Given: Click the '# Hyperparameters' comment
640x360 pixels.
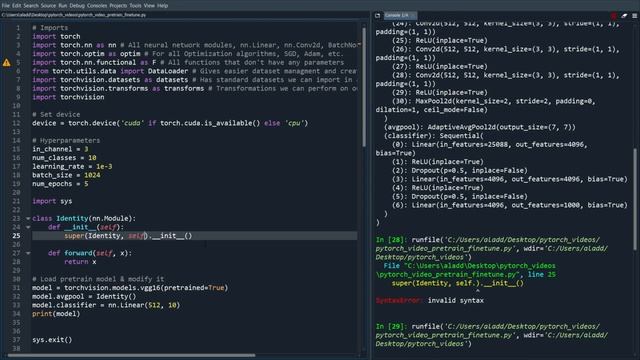Looking at the screenshot, I should (66, 140).
